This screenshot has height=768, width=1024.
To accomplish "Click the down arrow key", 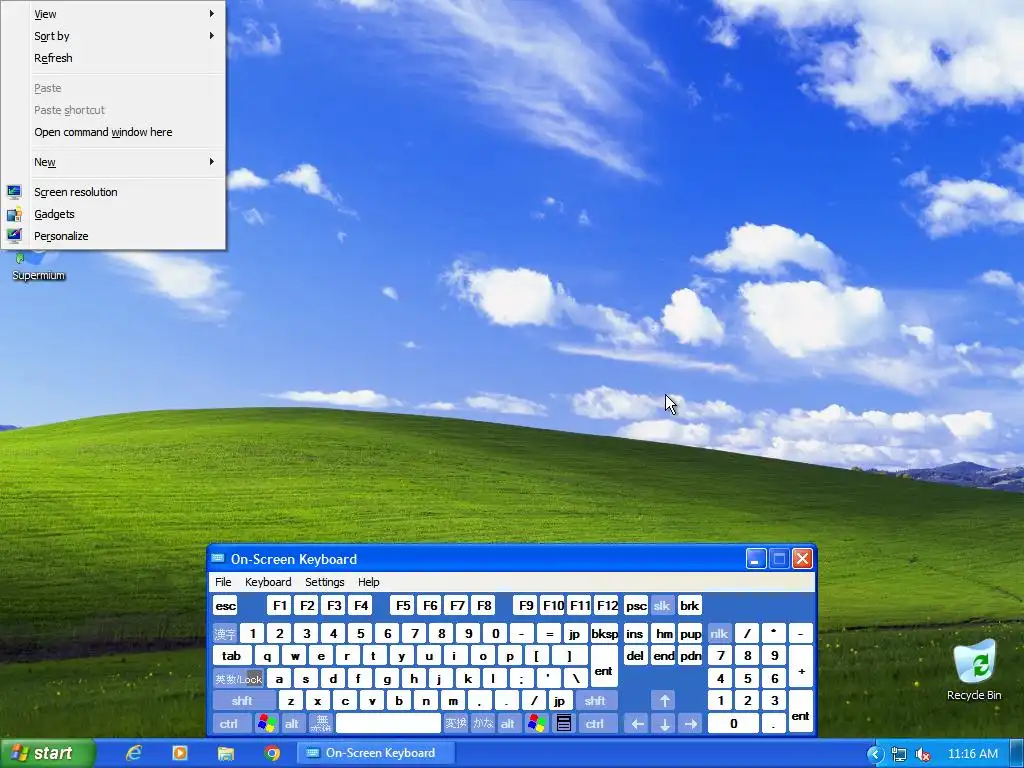I will click(664, 724).
